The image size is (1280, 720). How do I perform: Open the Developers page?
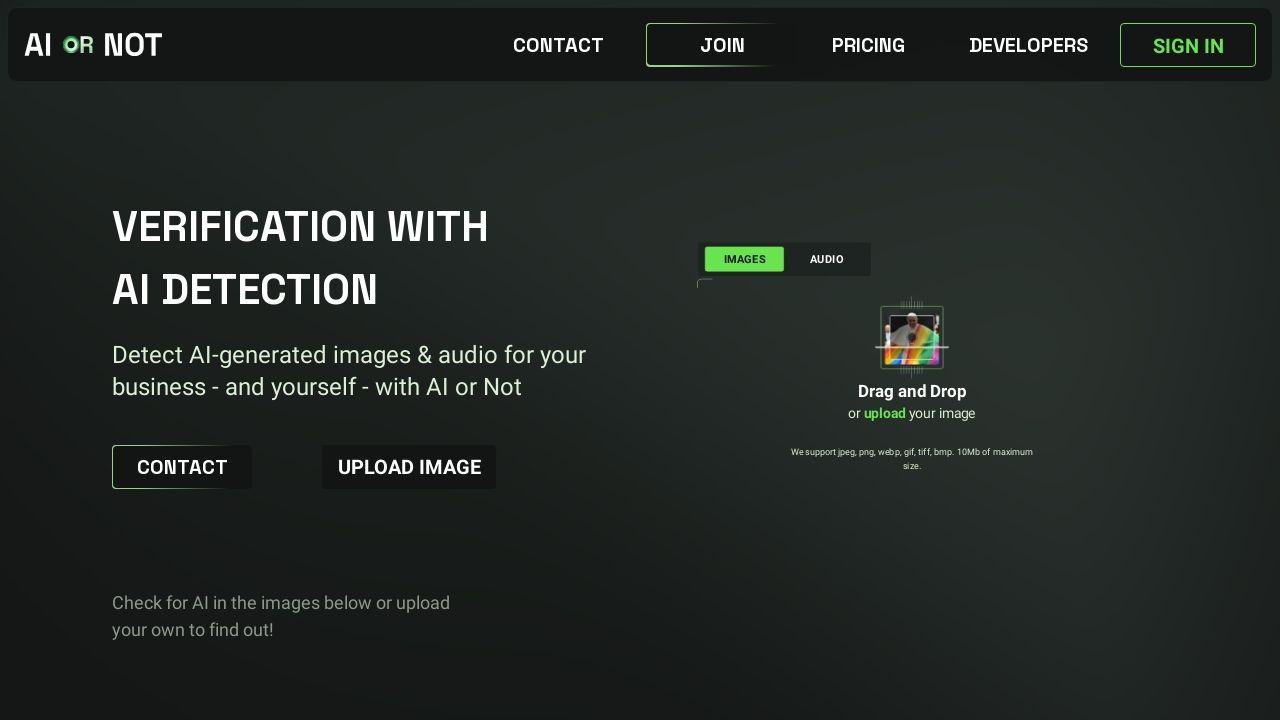[x=1028, y=45]
